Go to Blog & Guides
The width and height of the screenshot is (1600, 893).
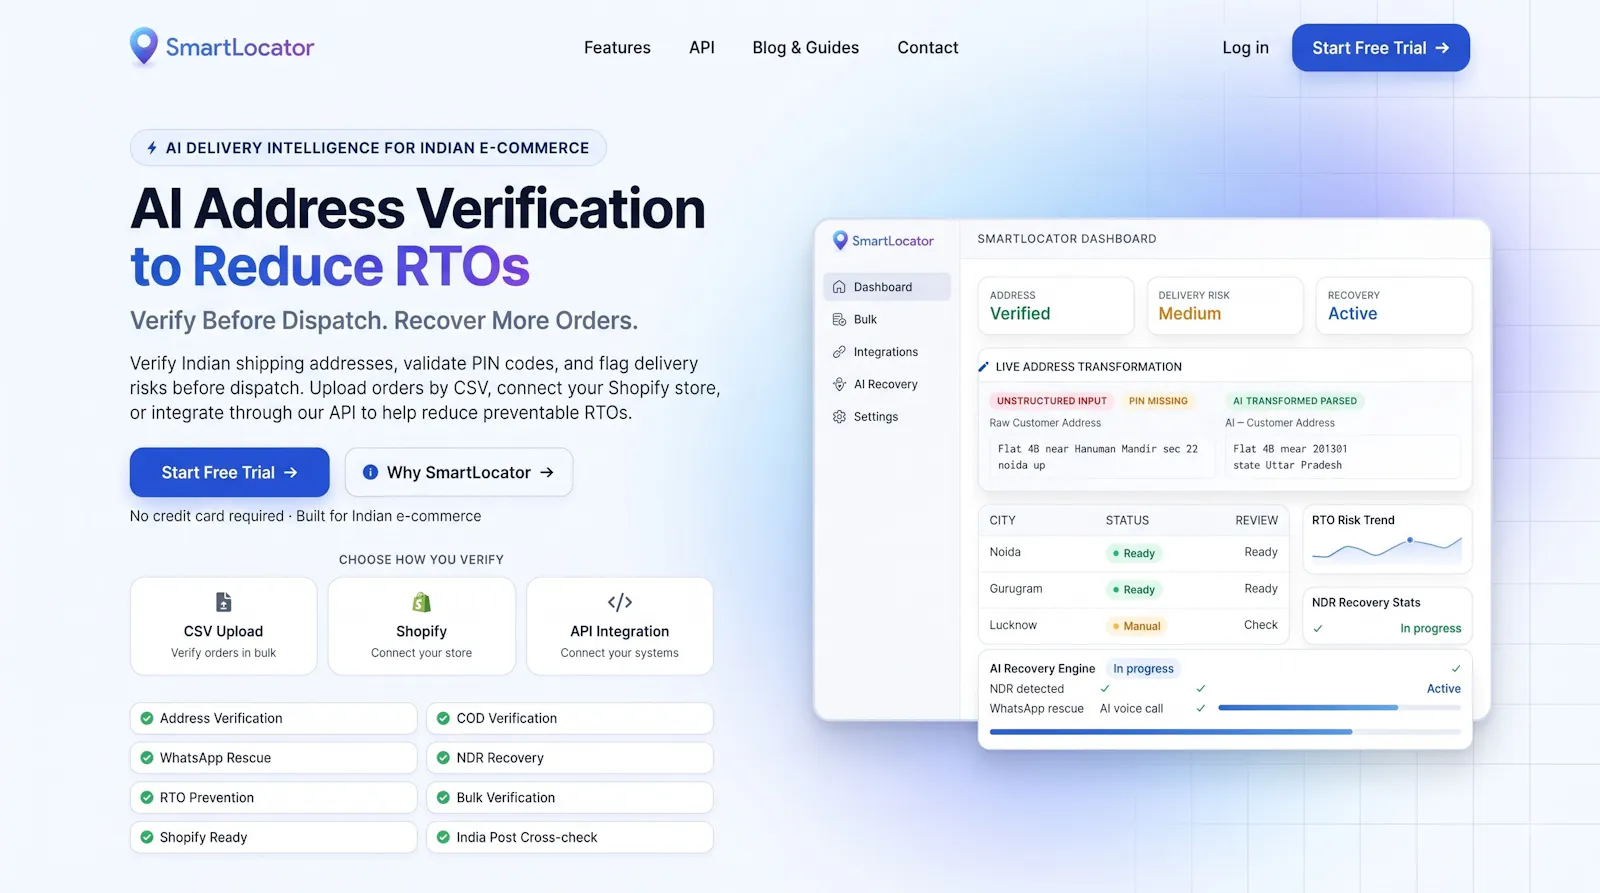(806, 48)
